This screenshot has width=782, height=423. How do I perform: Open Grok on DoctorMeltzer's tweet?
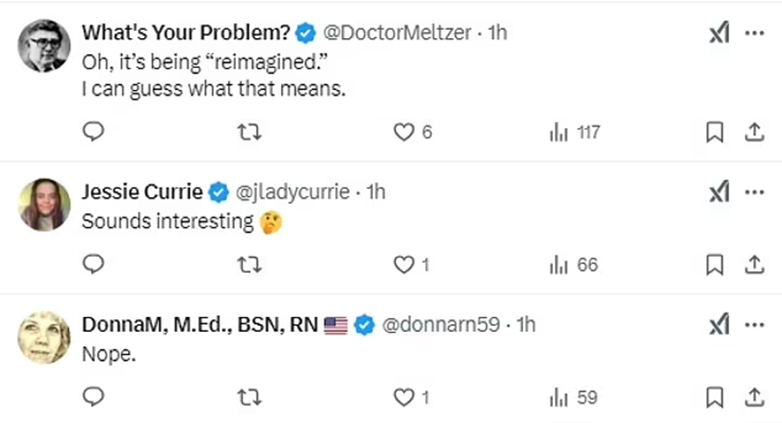point(719,33)
